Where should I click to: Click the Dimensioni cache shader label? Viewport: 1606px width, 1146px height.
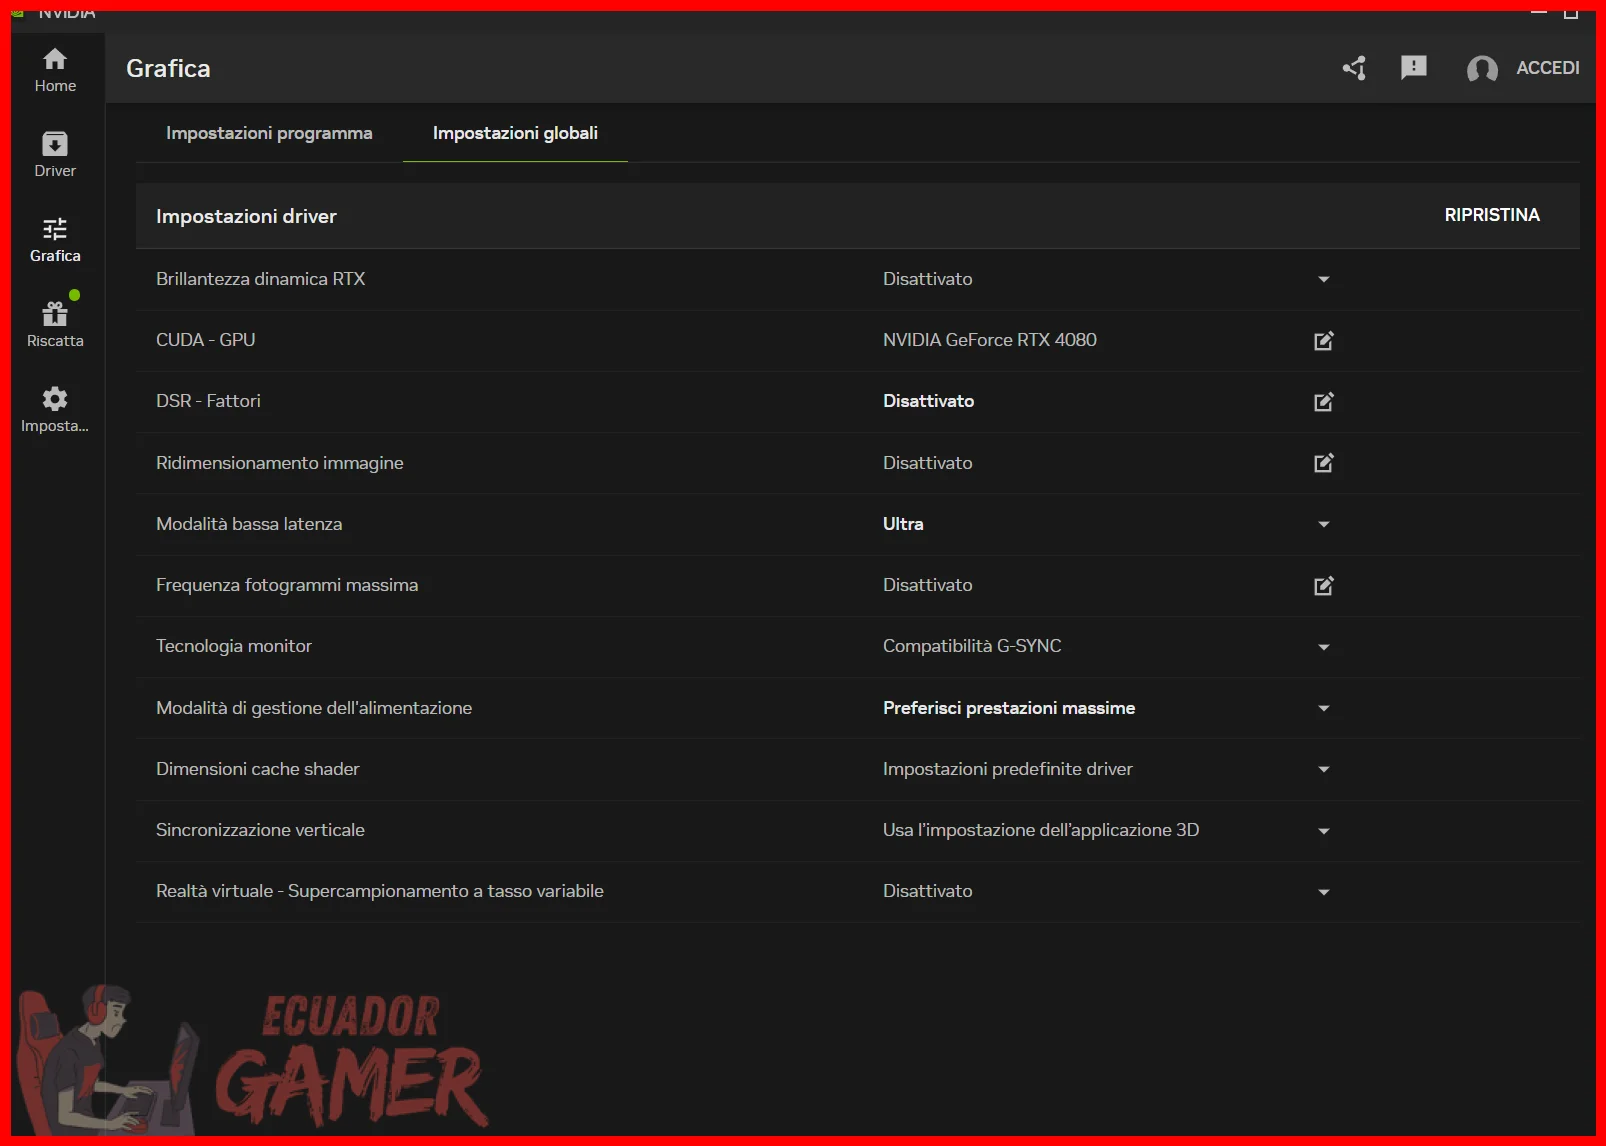pos(258,769)
